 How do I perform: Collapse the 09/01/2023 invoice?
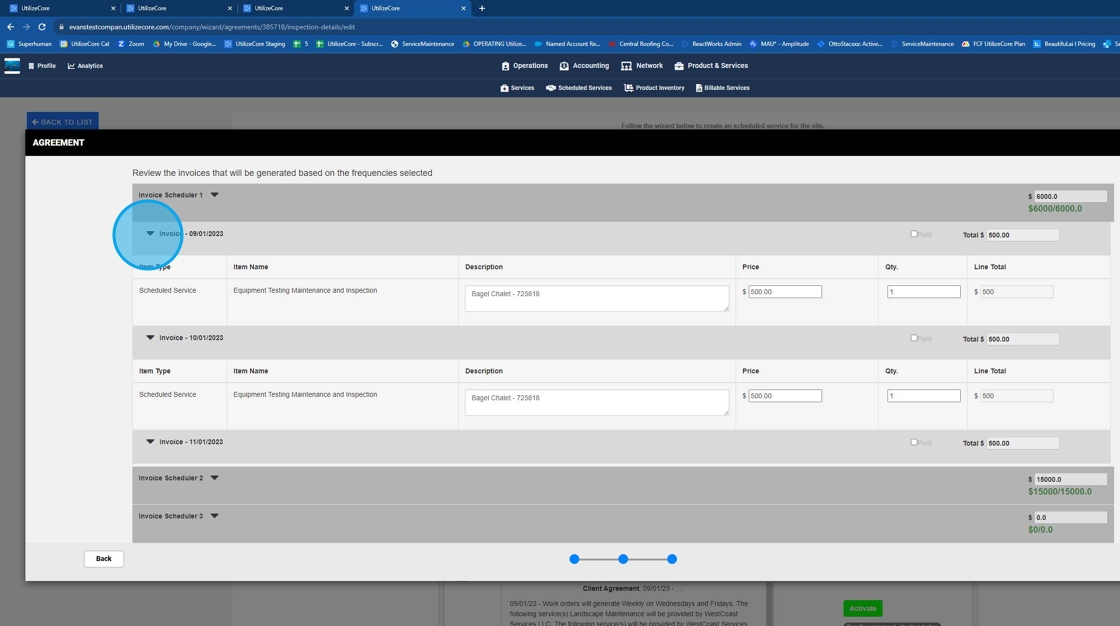pos(150,234)
